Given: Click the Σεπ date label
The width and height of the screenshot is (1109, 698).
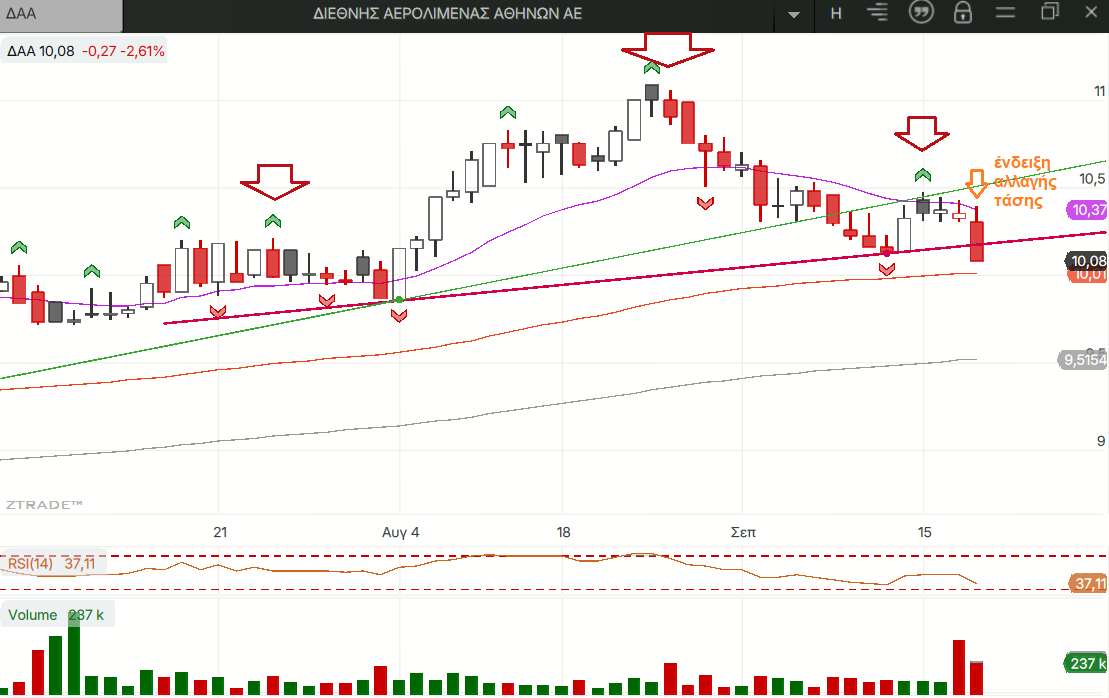Looking at the screenshot, I should tap(743, 532).
